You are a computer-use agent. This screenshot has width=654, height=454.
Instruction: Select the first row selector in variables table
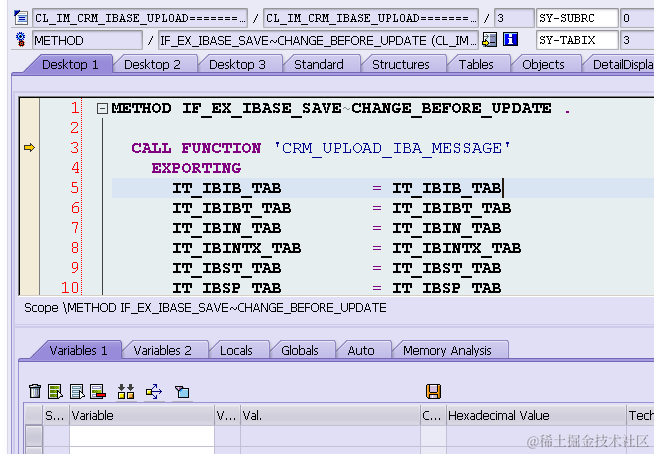(x=34, y=436)
